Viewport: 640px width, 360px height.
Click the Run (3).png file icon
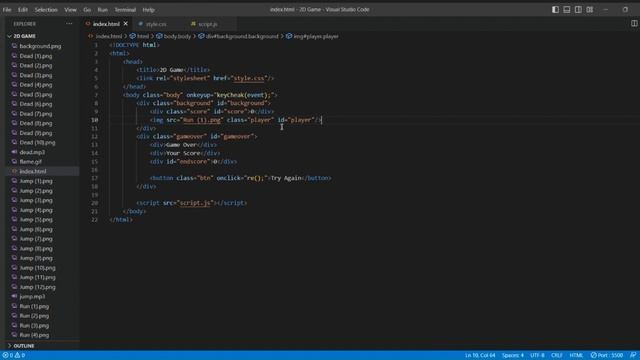(14, 325)
